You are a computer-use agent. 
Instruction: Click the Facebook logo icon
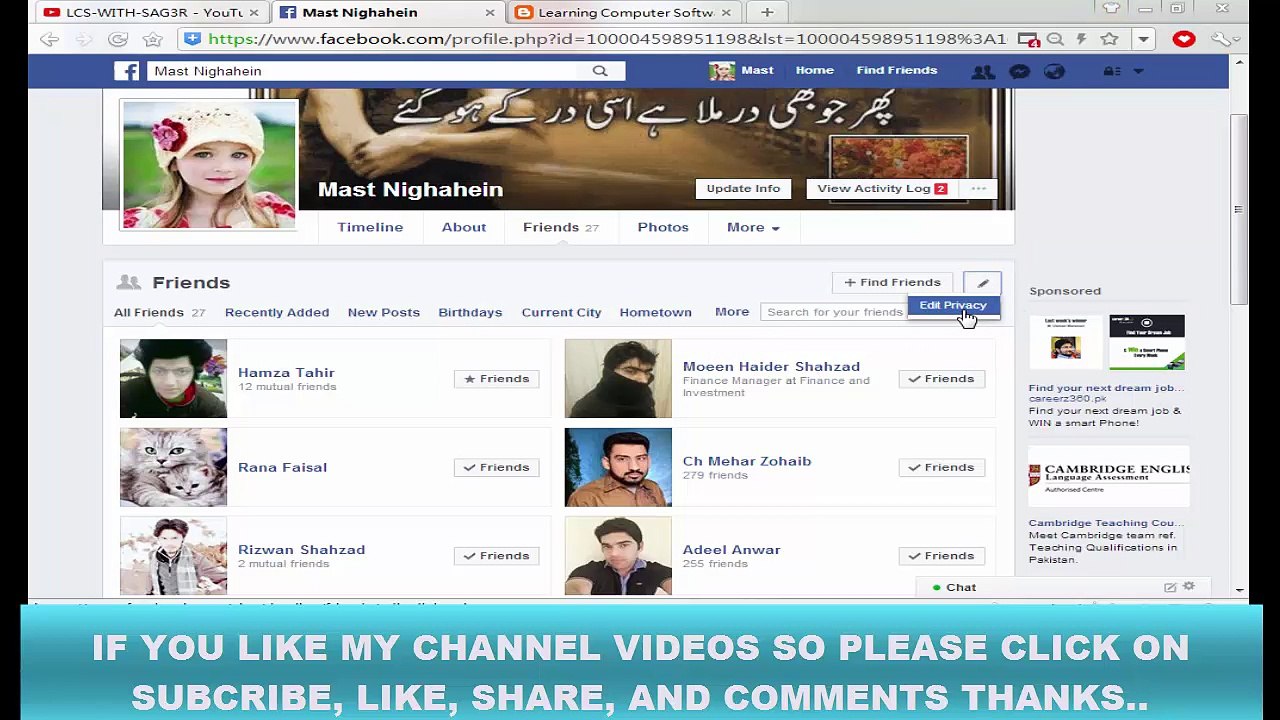point(126,71)
